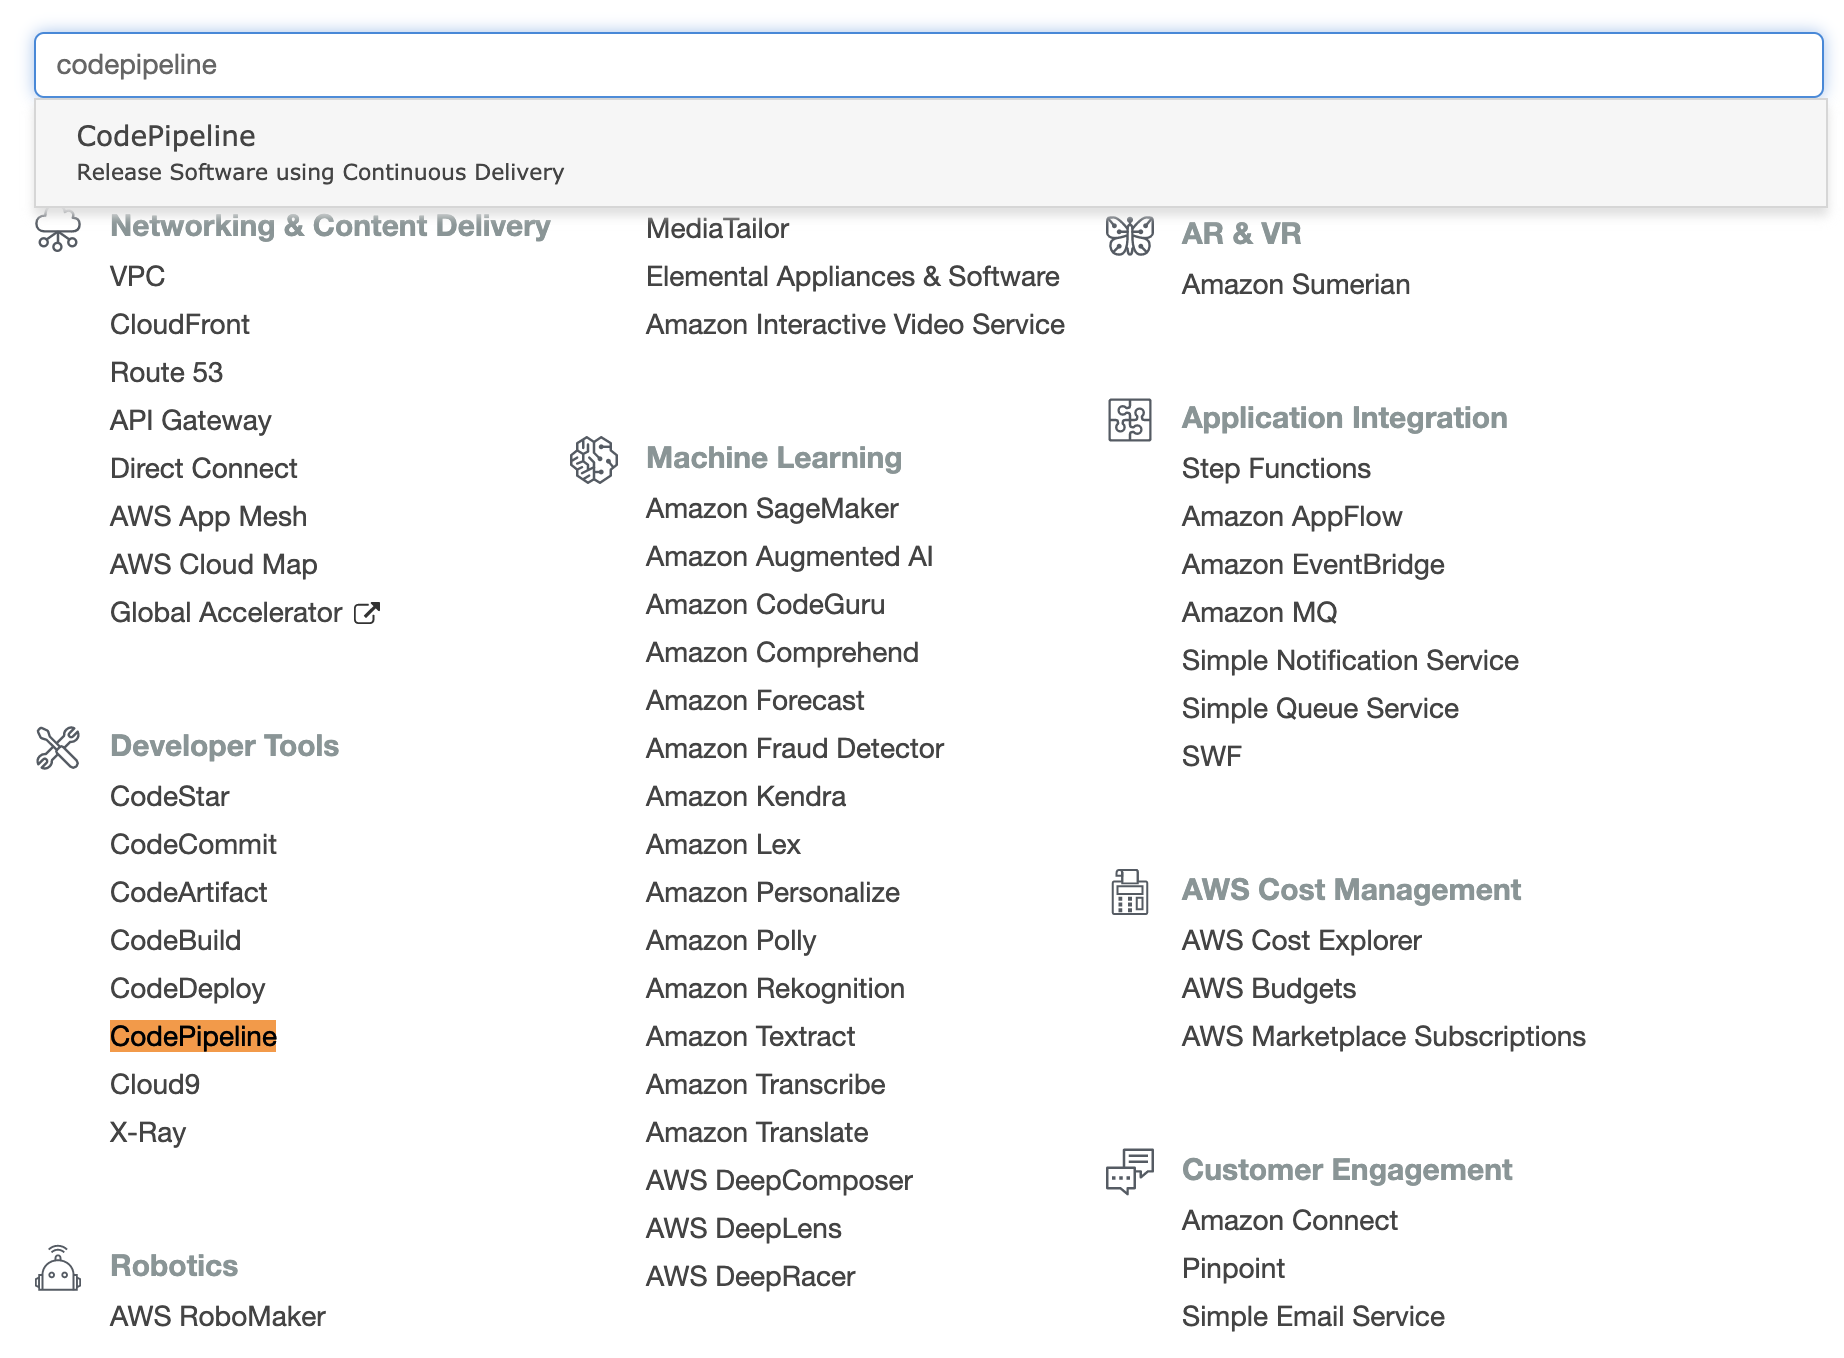Click the Robotics robot icon

click(58, 1268)
